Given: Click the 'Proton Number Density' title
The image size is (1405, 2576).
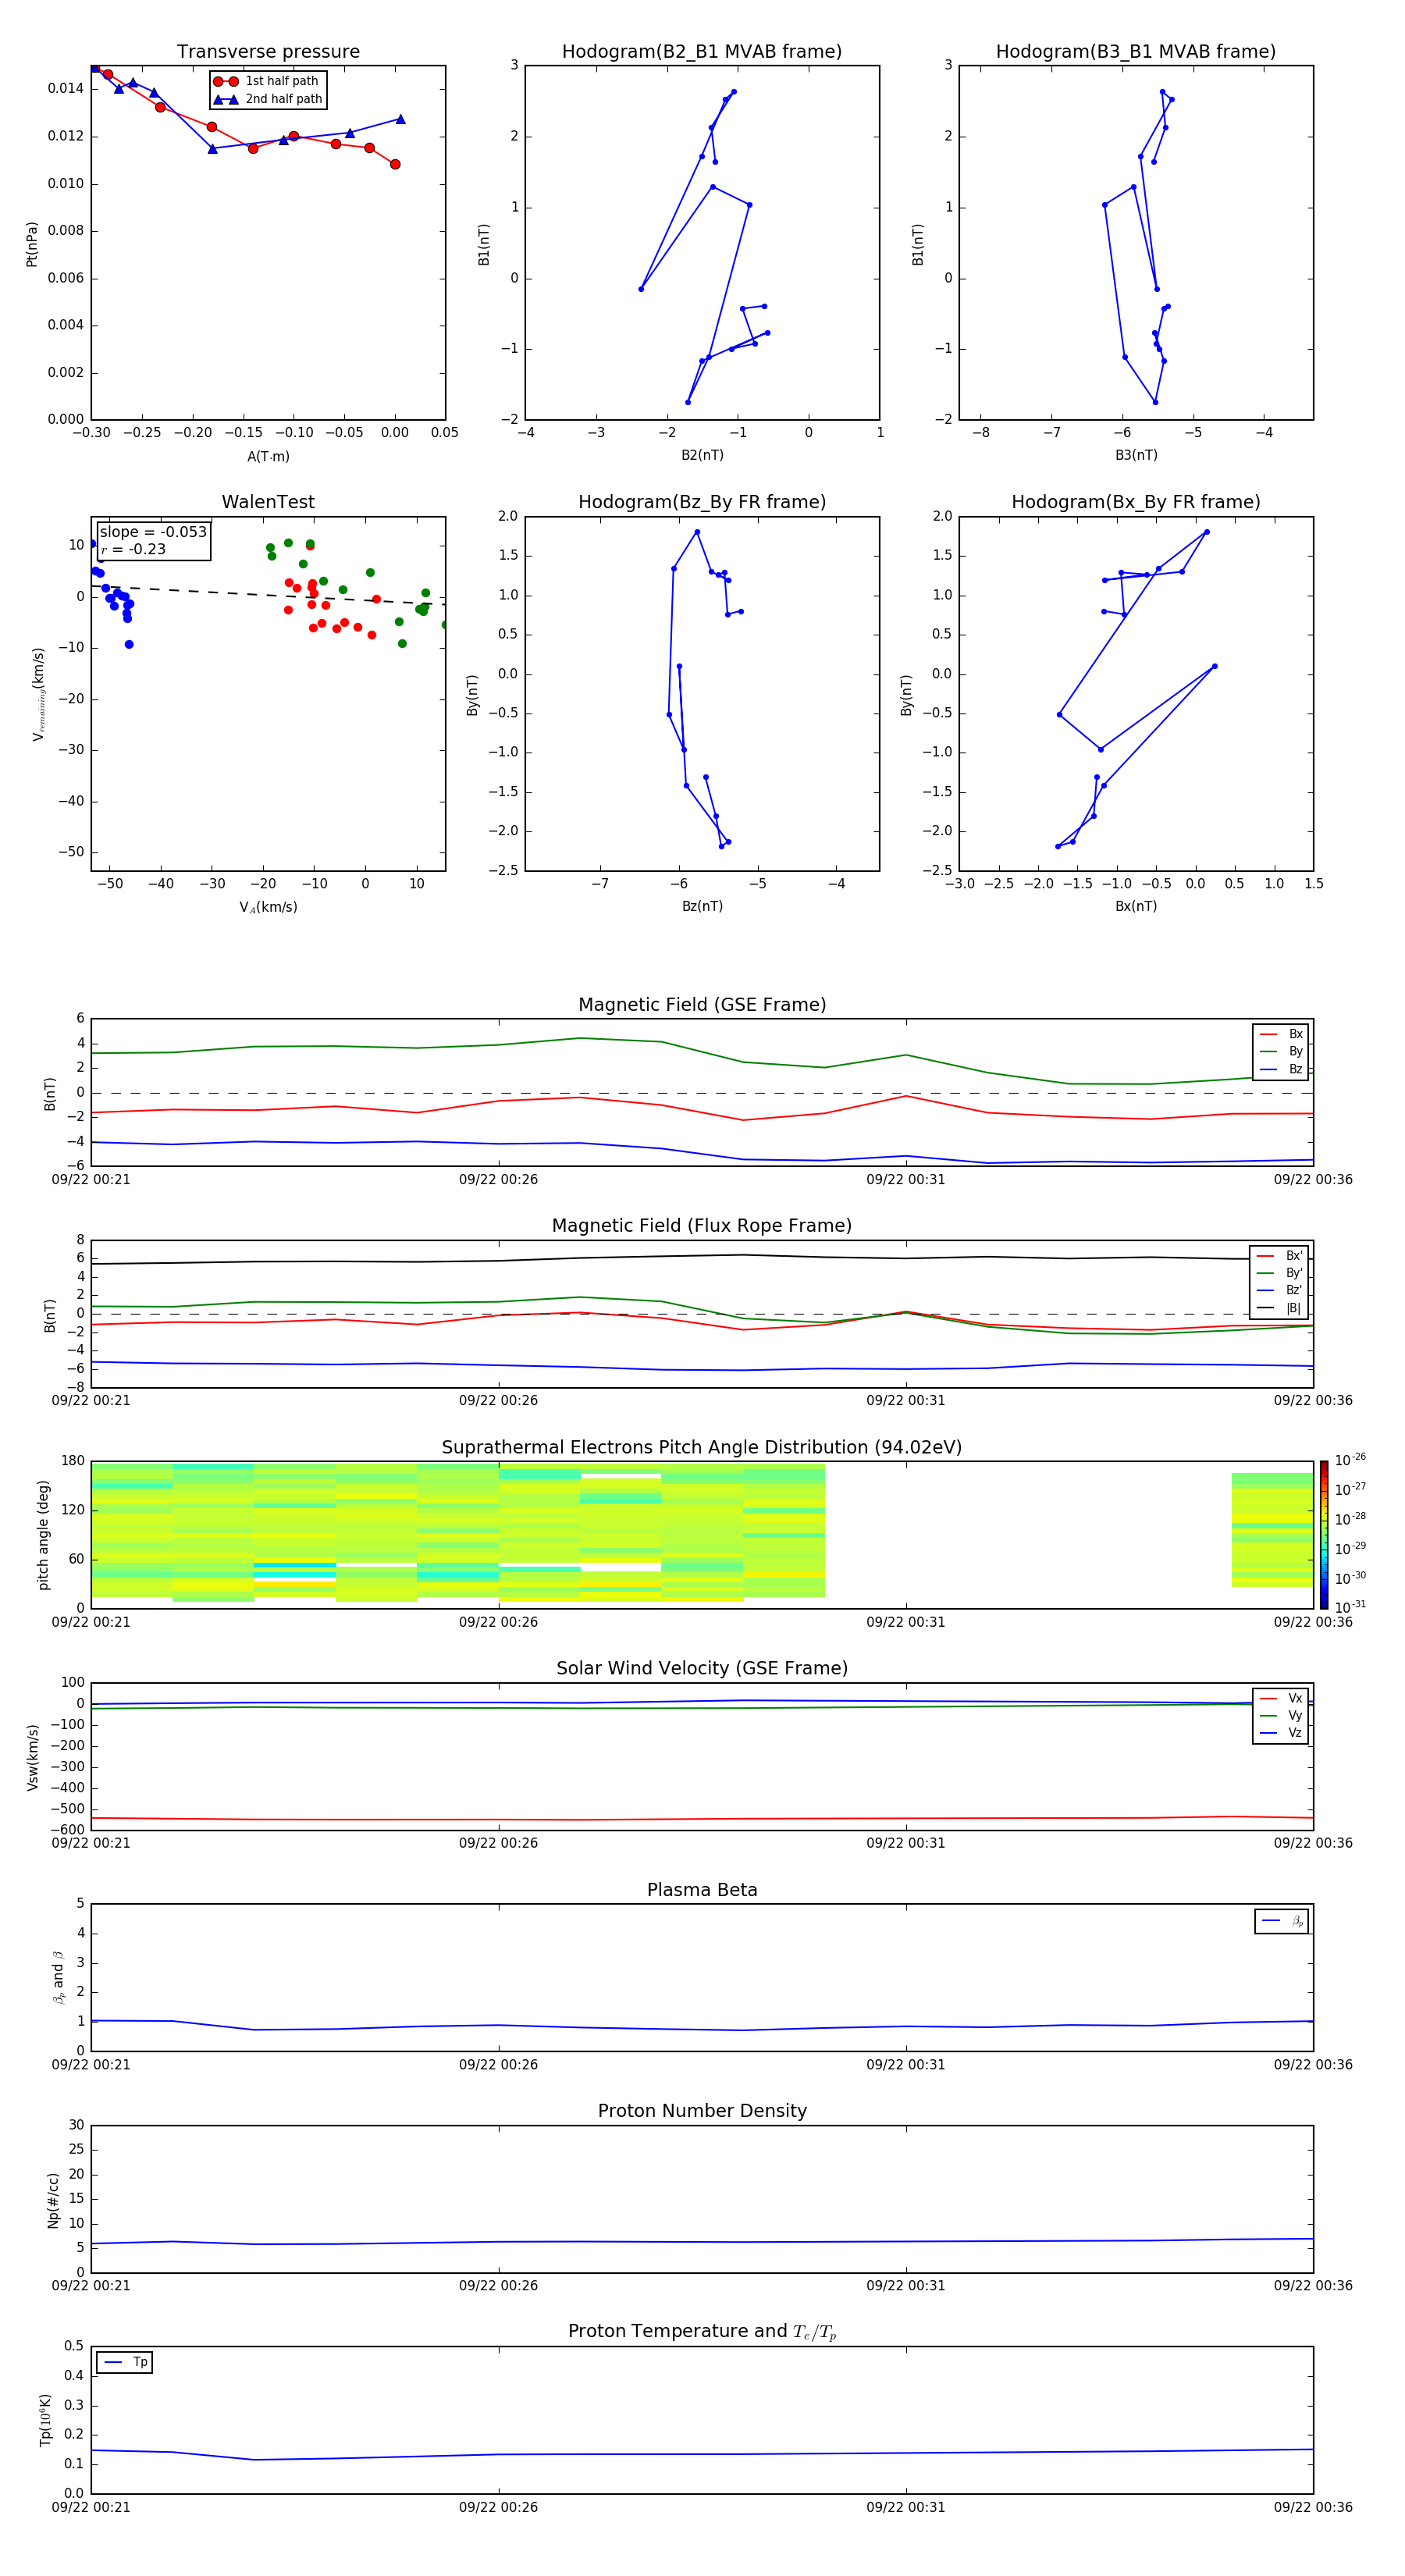Looking at the screenshot, I should click(702, 2111).
